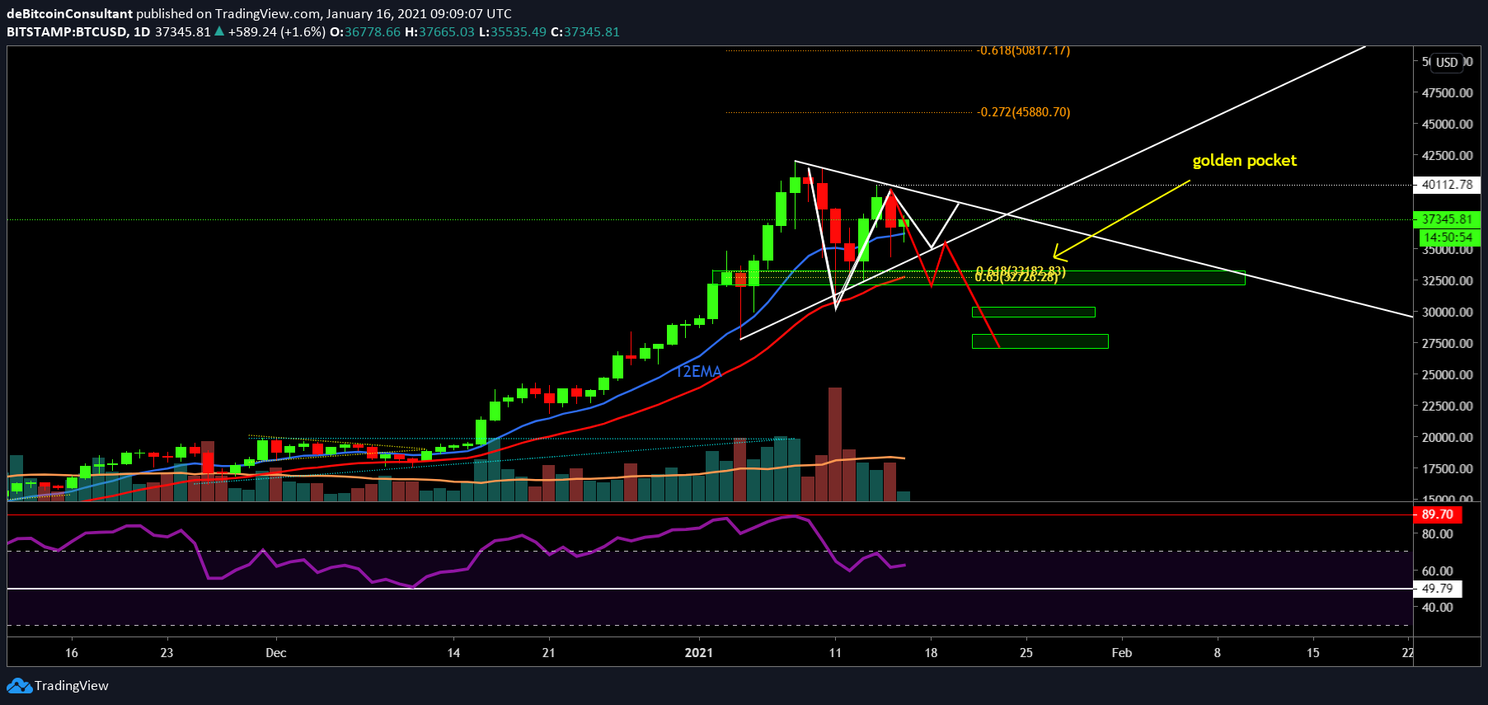Screen dimensions: 1488x705
Task: Click the -0.618(50817.17) Fibonacci extension label
Action: pos(1023,50)
